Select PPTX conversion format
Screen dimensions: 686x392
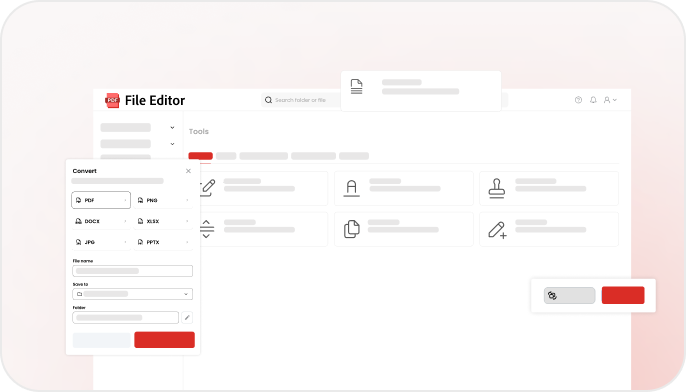(x=163, y=242)
